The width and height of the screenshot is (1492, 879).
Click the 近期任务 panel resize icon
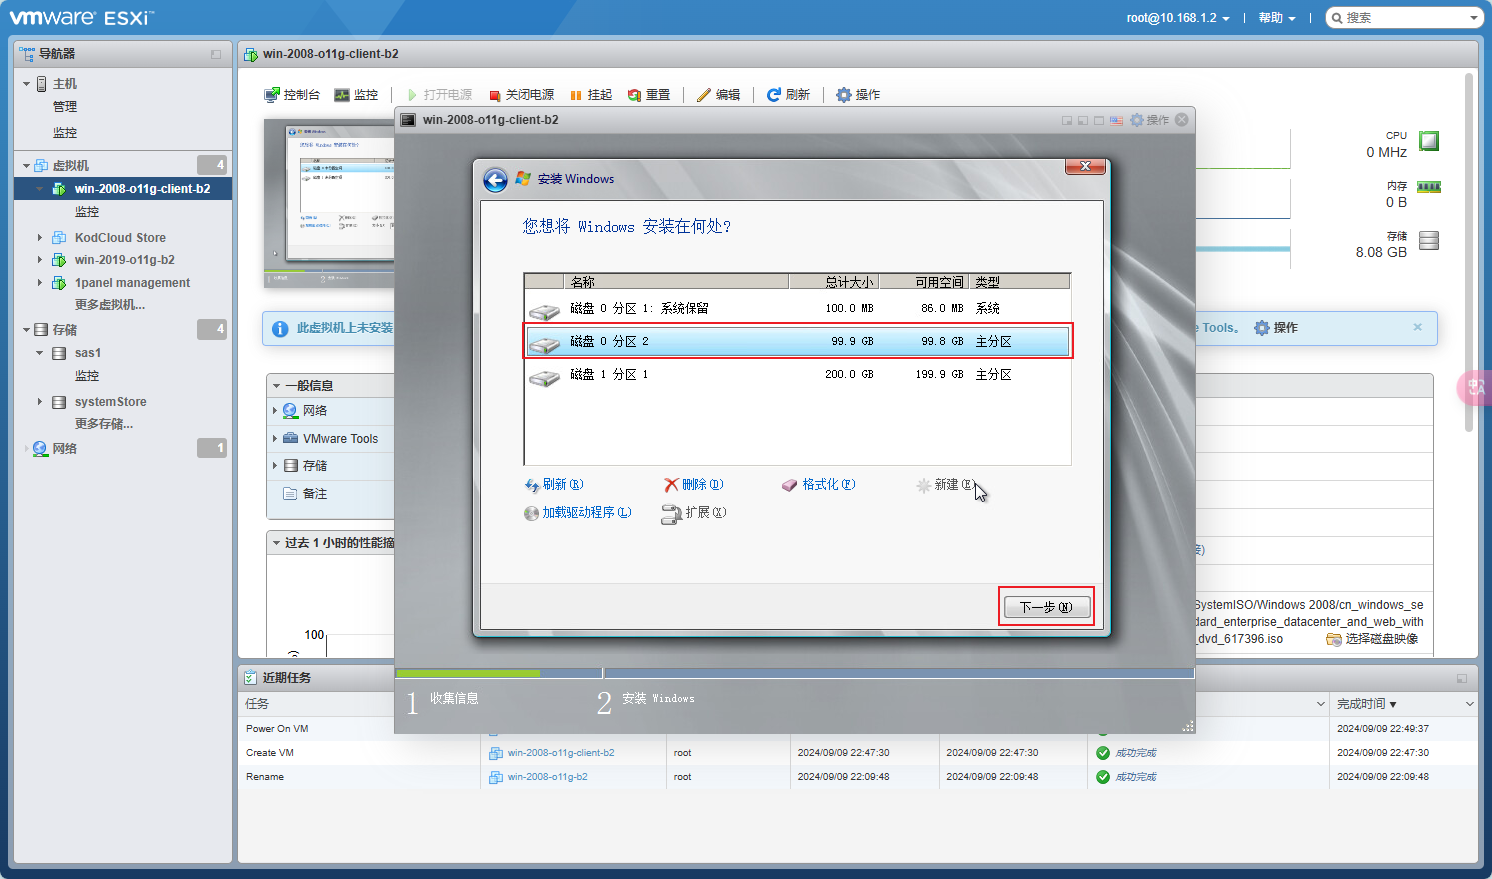click(1462, 678)
